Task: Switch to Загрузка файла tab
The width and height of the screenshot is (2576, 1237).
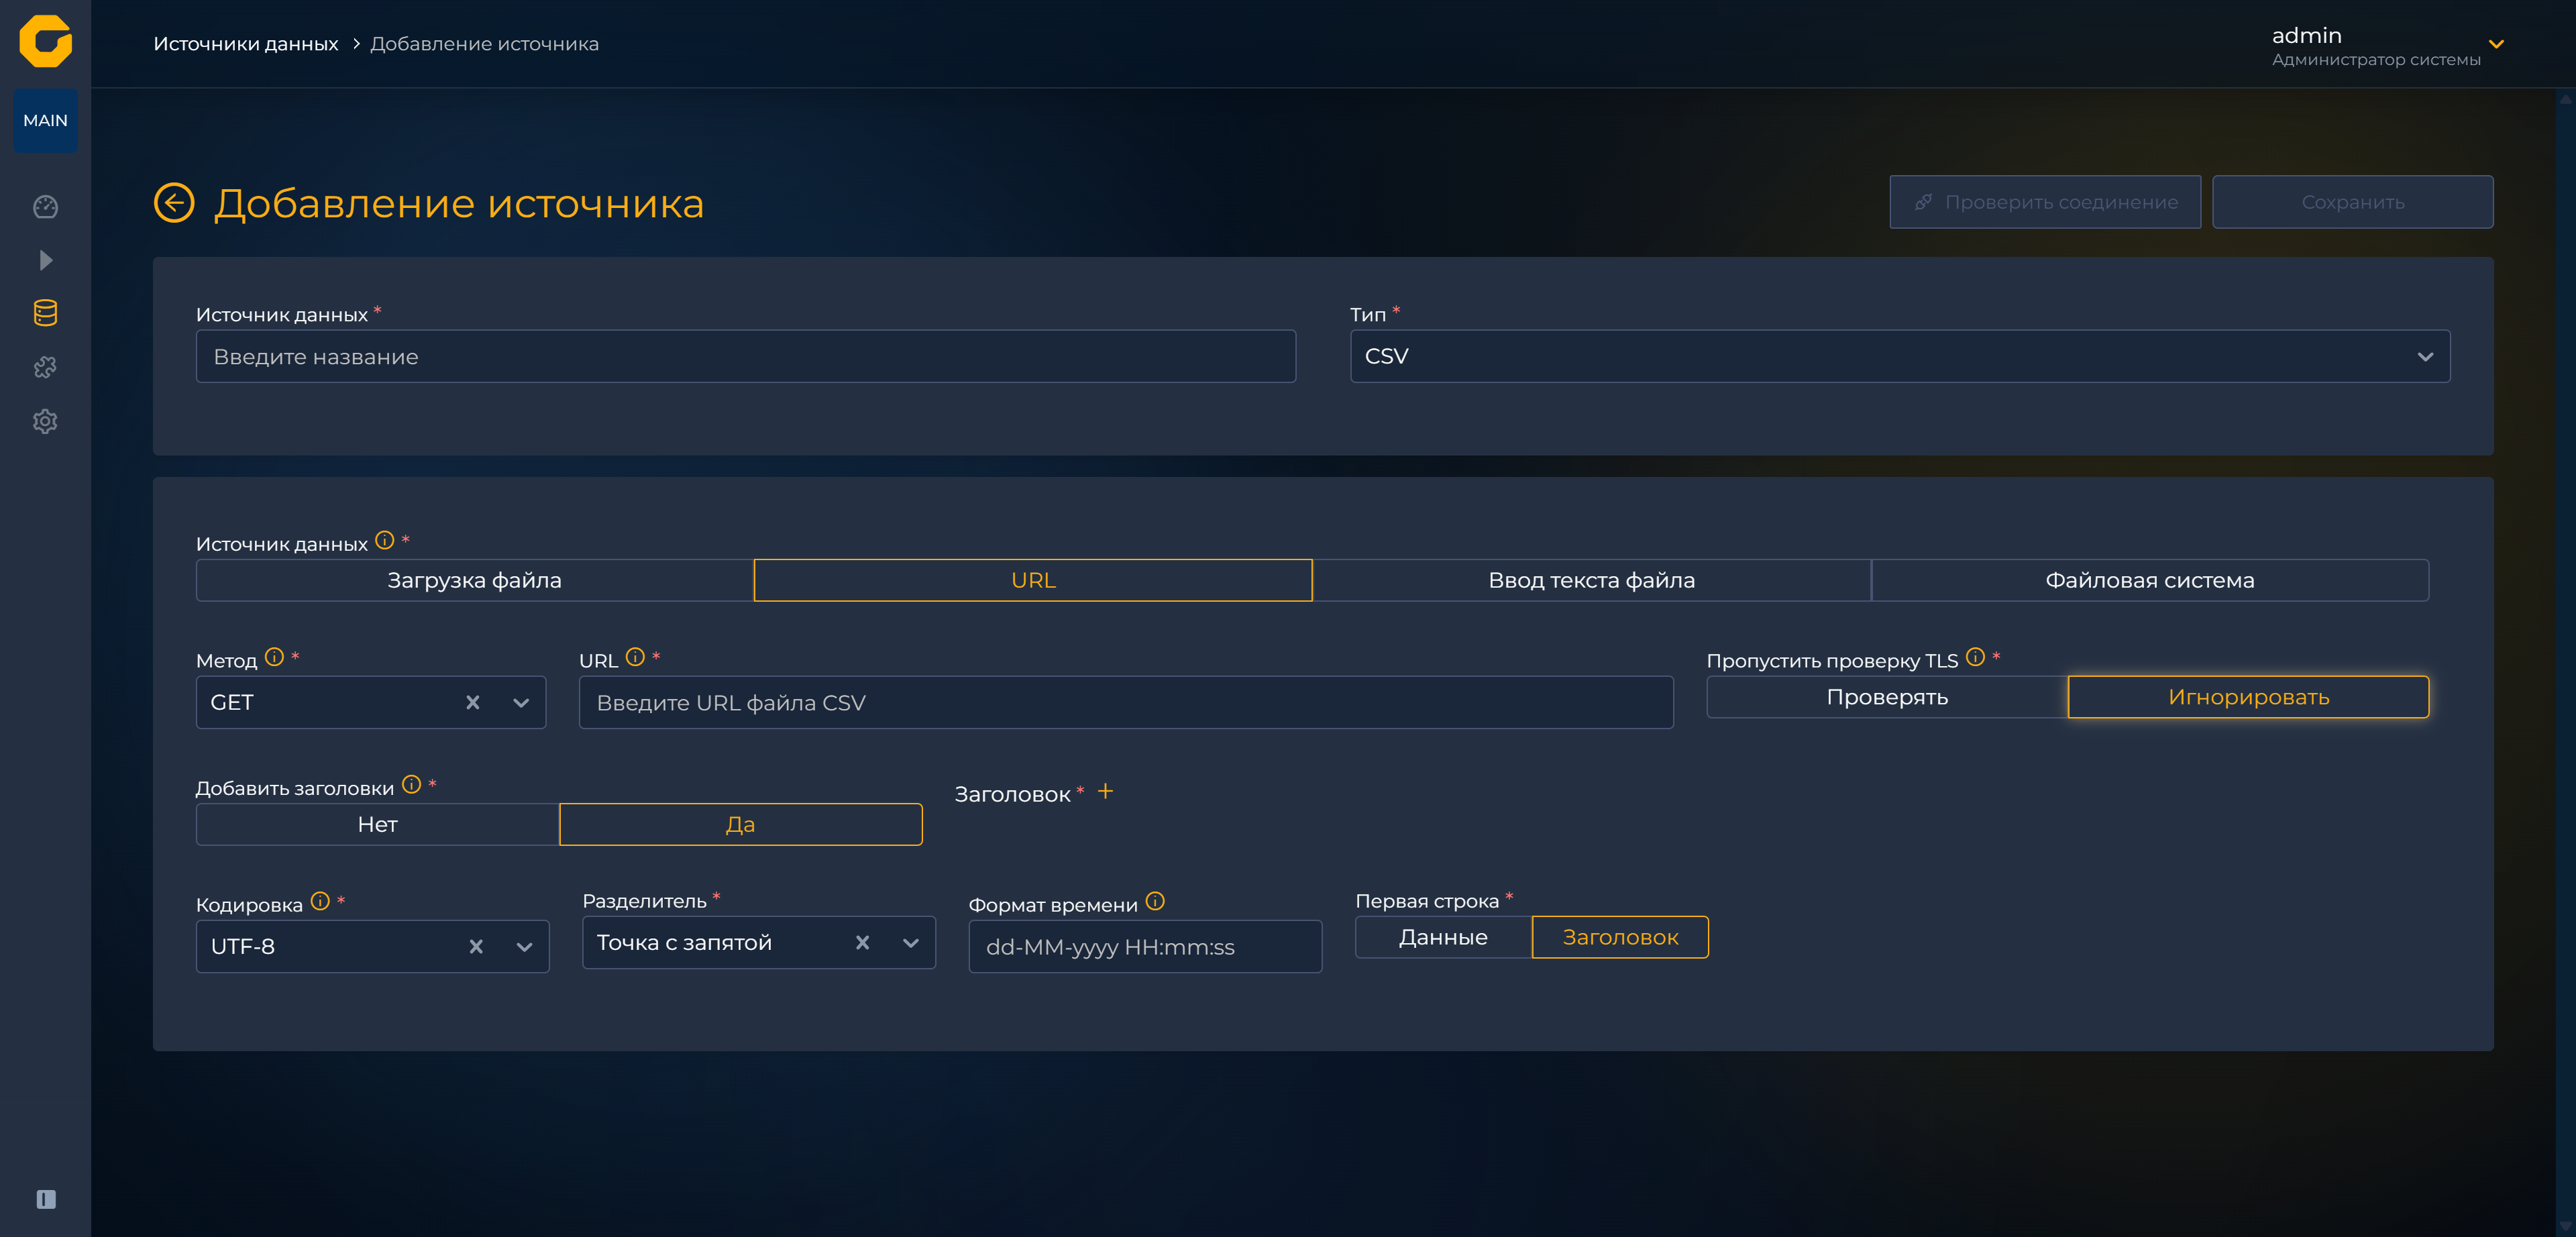Action: tap(475, 581)
